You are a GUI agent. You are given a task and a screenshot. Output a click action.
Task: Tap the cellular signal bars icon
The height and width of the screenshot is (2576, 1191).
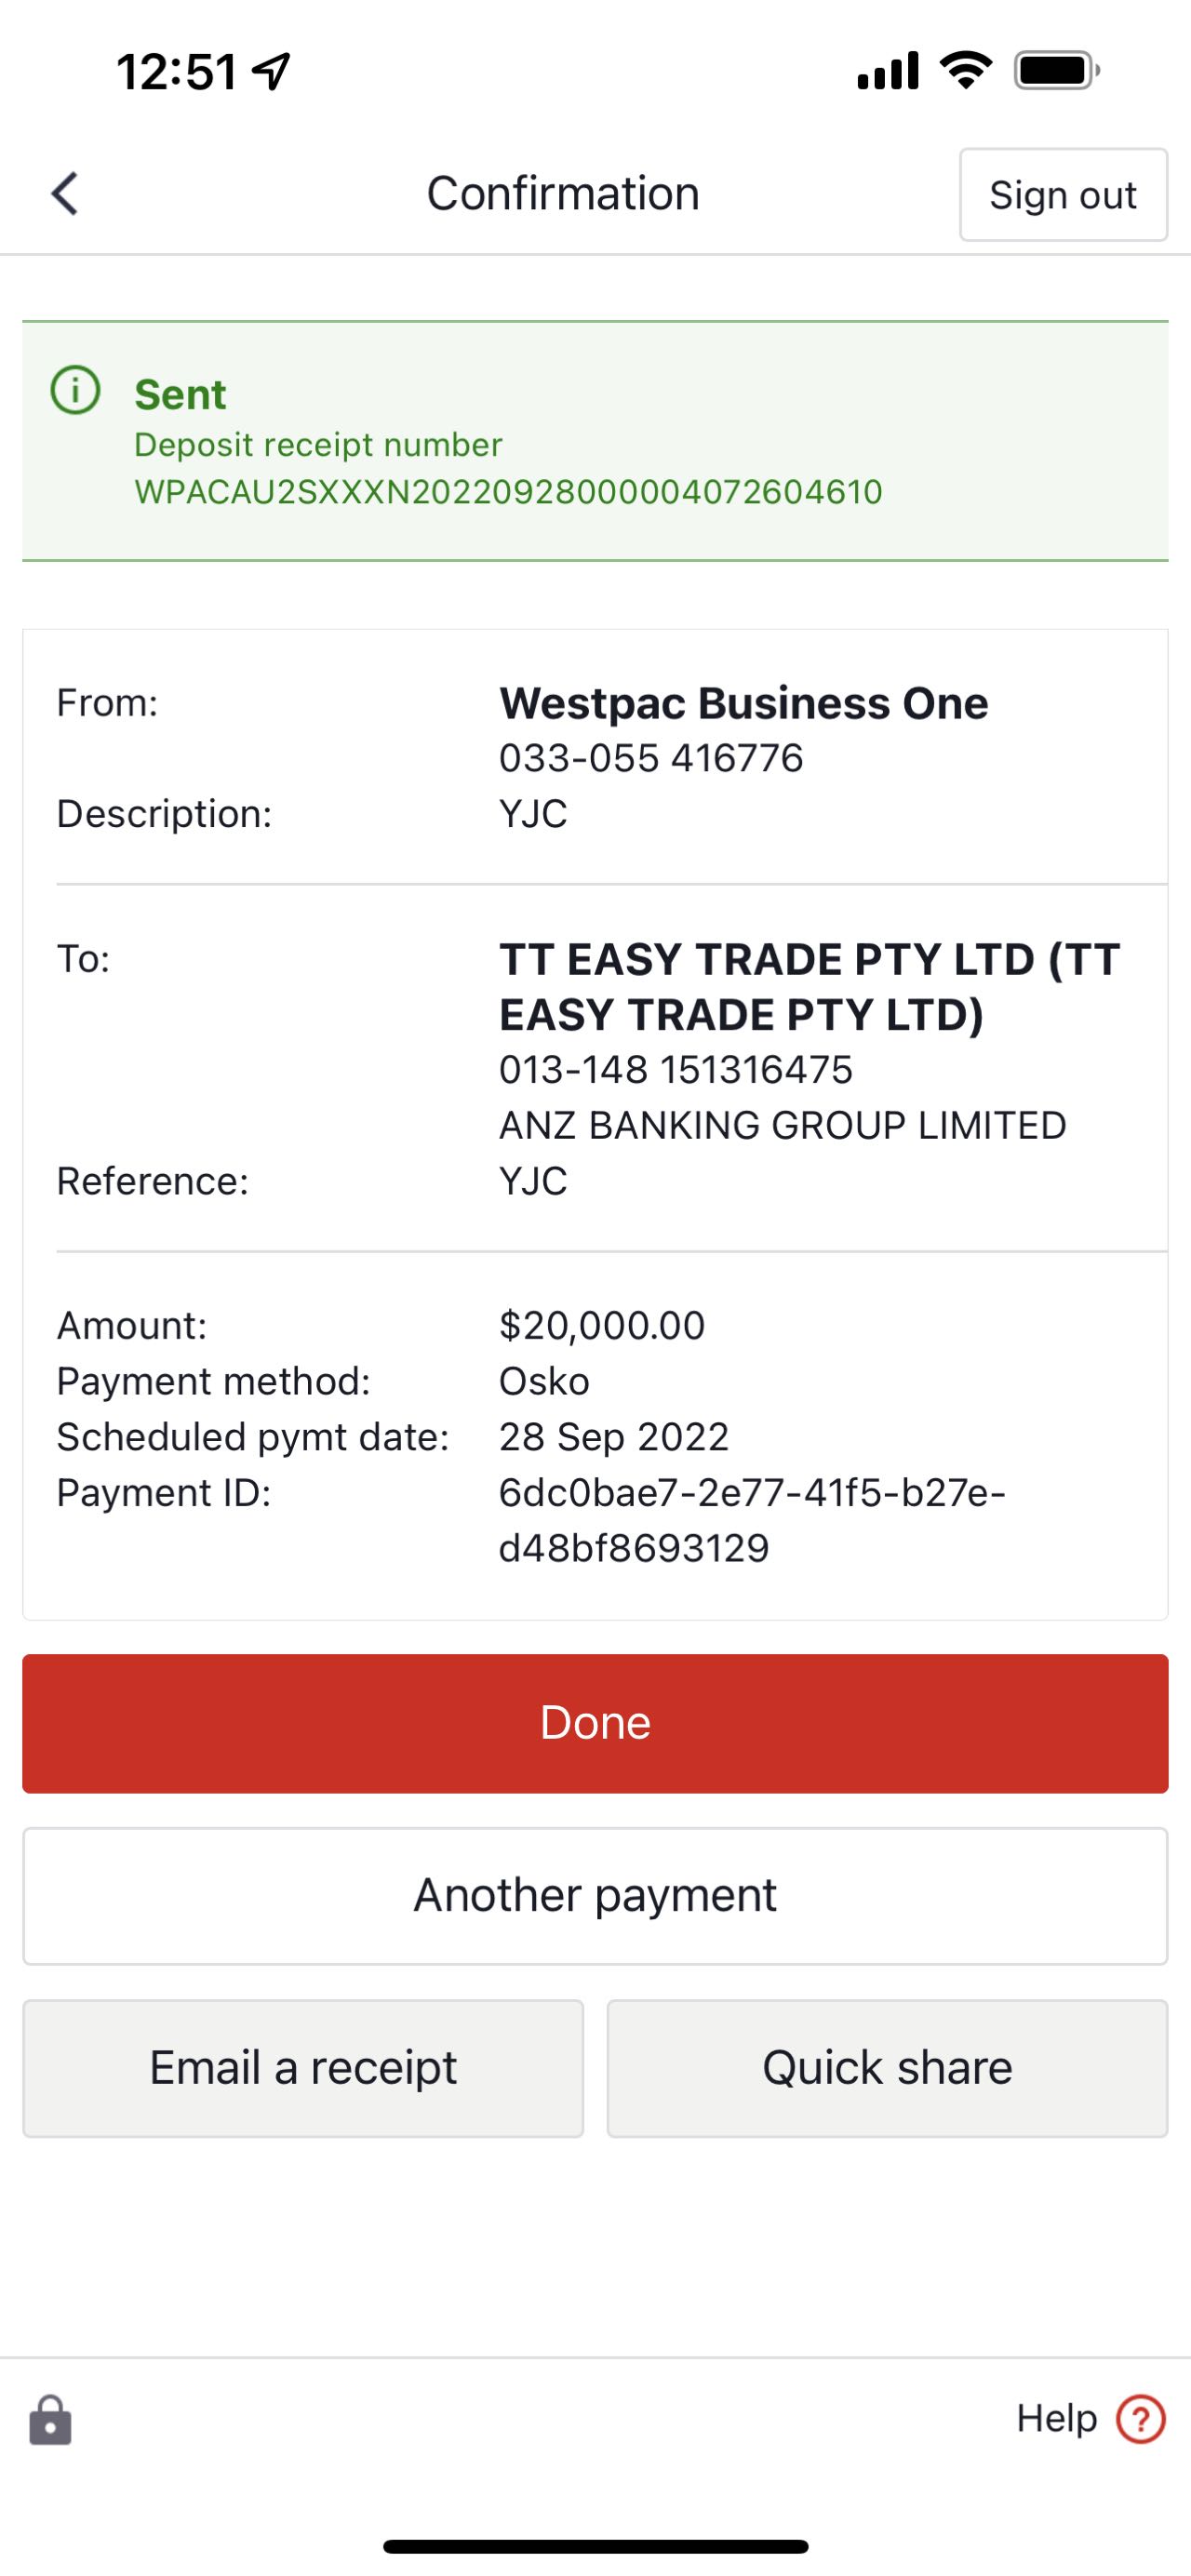888,71
